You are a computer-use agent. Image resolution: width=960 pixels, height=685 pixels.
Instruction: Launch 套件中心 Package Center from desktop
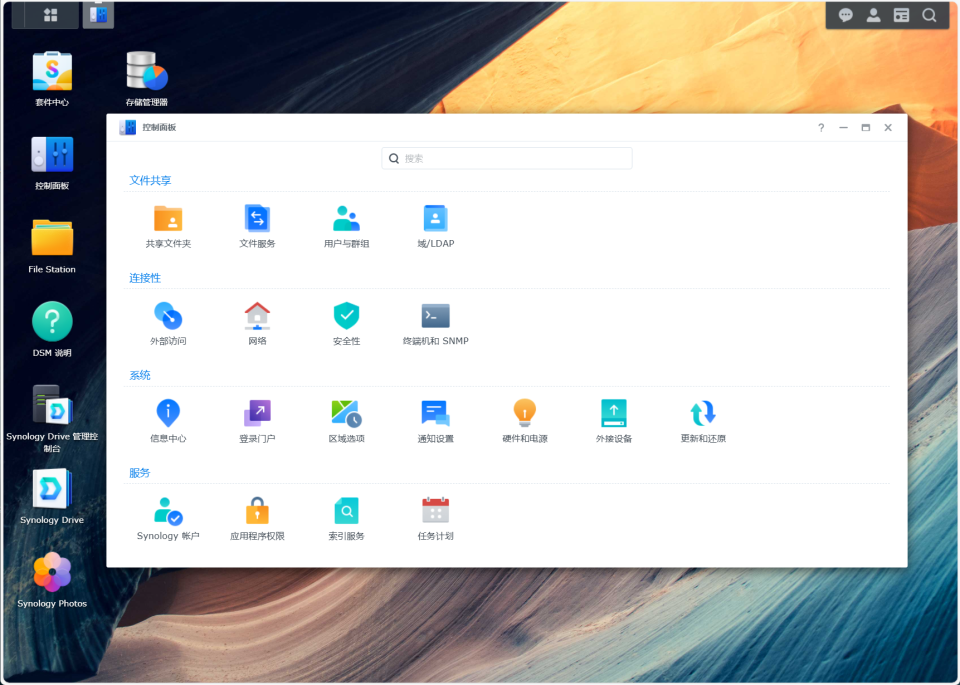(52, 78)
